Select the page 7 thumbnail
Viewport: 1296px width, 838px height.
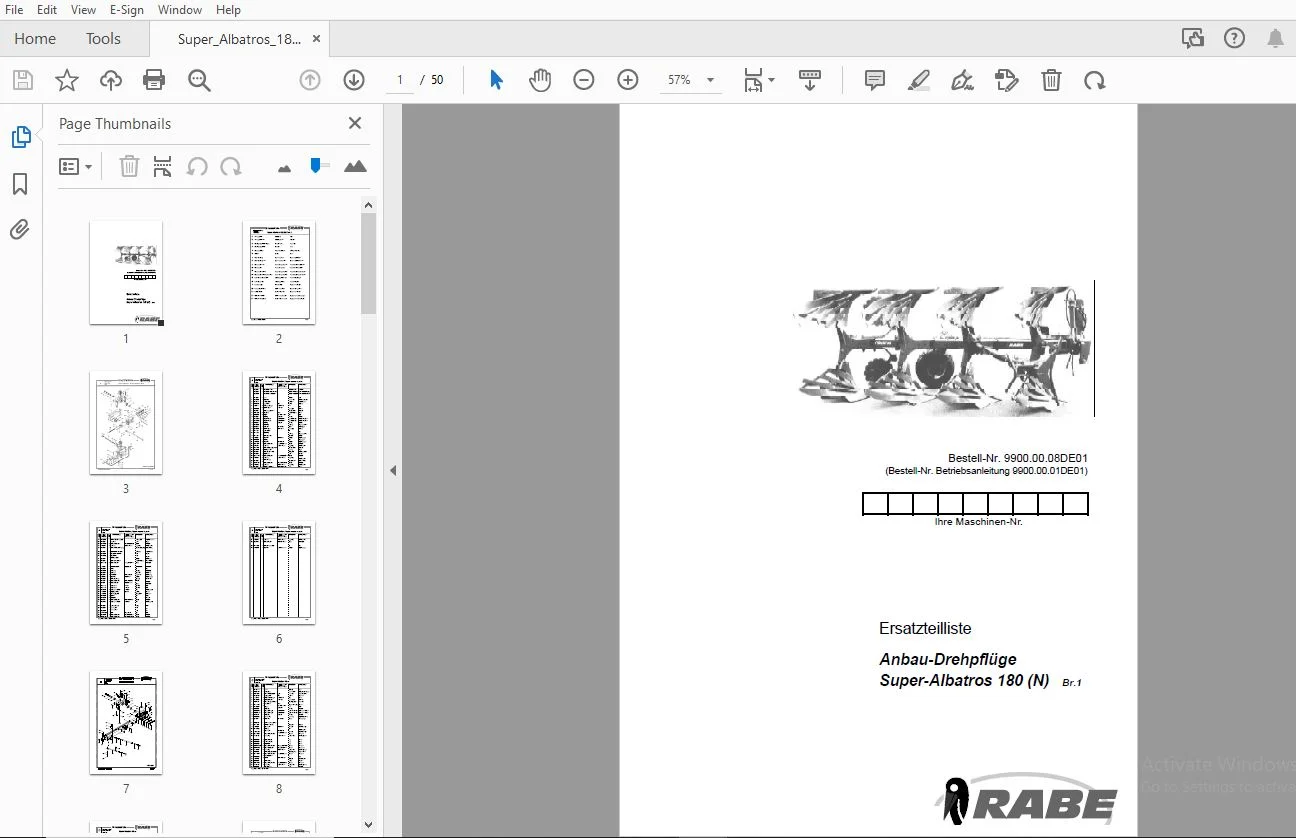point(126,723)
